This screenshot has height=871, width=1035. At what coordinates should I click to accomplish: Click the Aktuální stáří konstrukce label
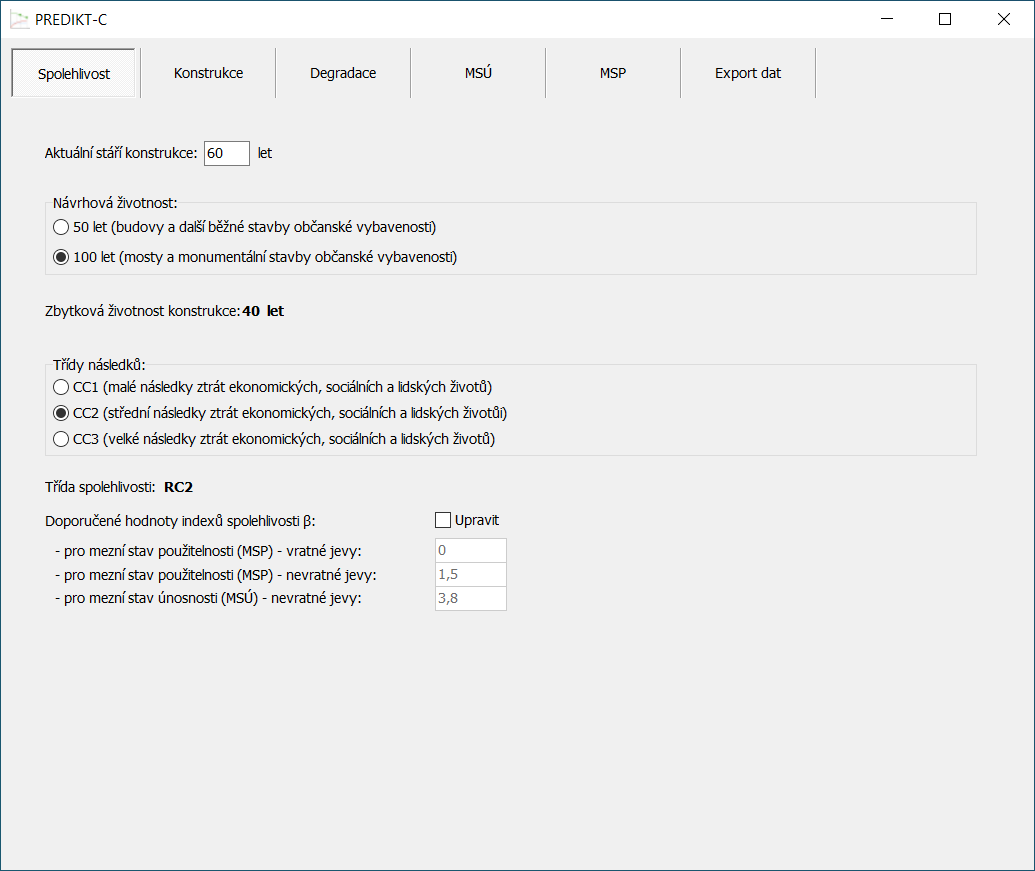tap(121, 153)
